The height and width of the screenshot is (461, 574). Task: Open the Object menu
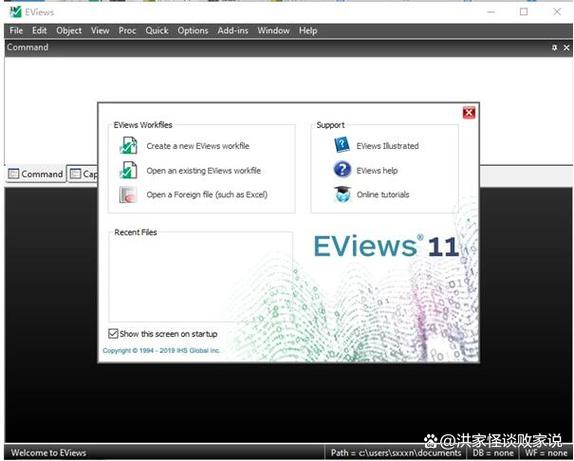click(x=69, y=31)
